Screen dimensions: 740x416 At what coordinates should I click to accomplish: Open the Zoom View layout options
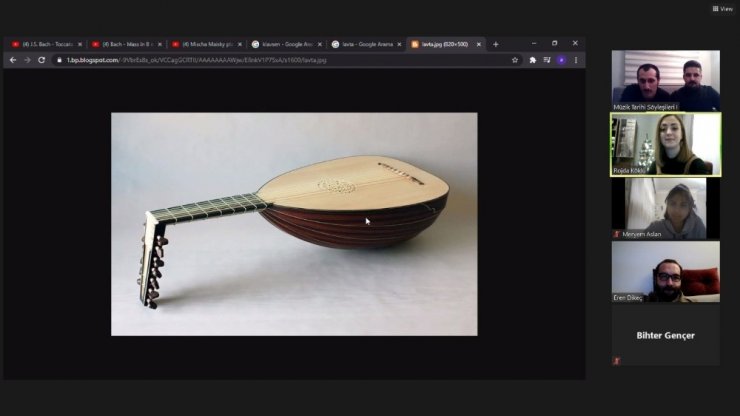[721, 8]
